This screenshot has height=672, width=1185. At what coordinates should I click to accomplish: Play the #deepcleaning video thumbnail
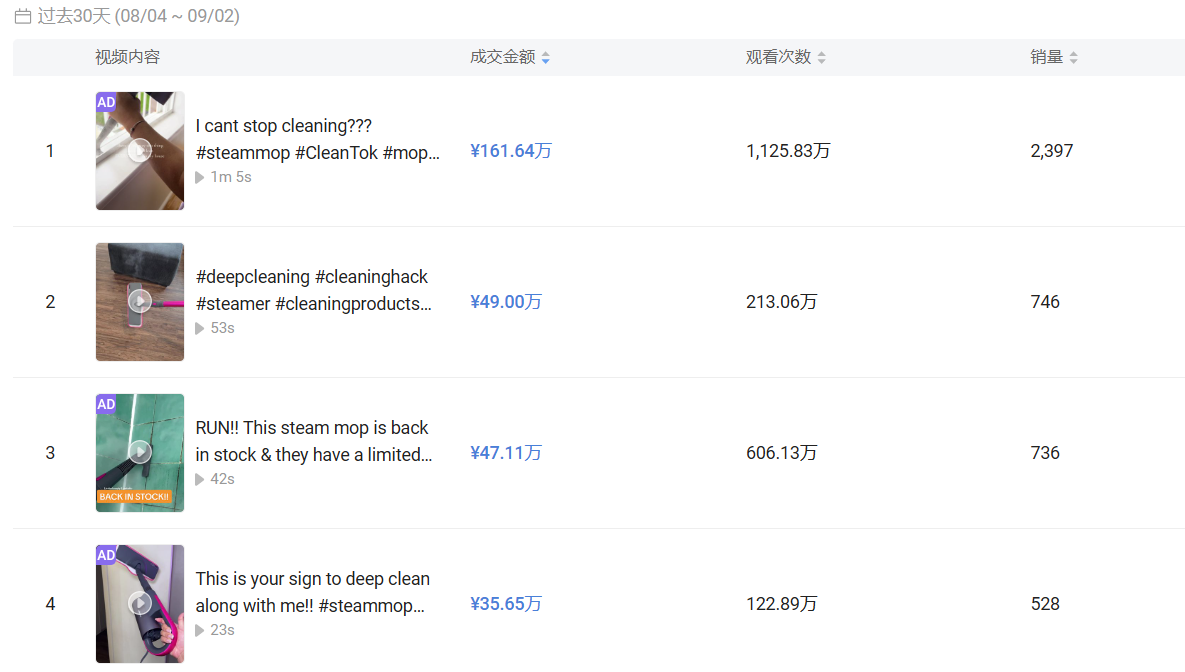[x=140, y=301]
